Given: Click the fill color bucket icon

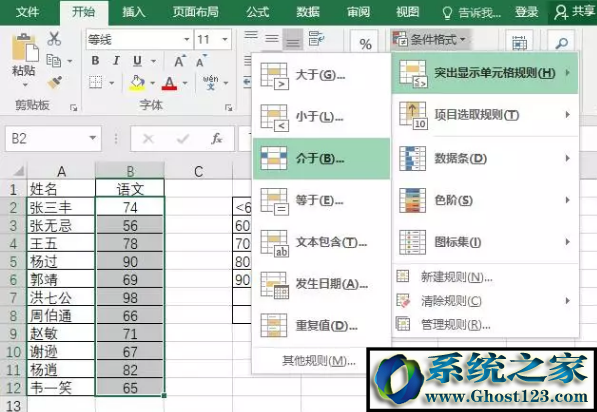Looking at the screenshot, I should pos(137,83).
